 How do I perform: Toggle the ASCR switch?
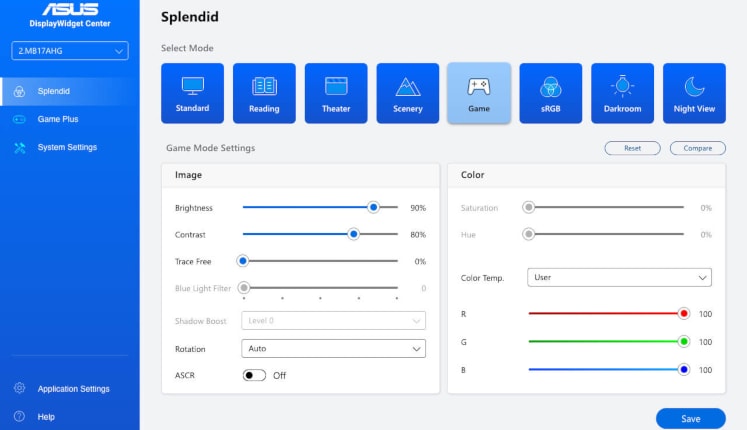(x=254, y=375)
